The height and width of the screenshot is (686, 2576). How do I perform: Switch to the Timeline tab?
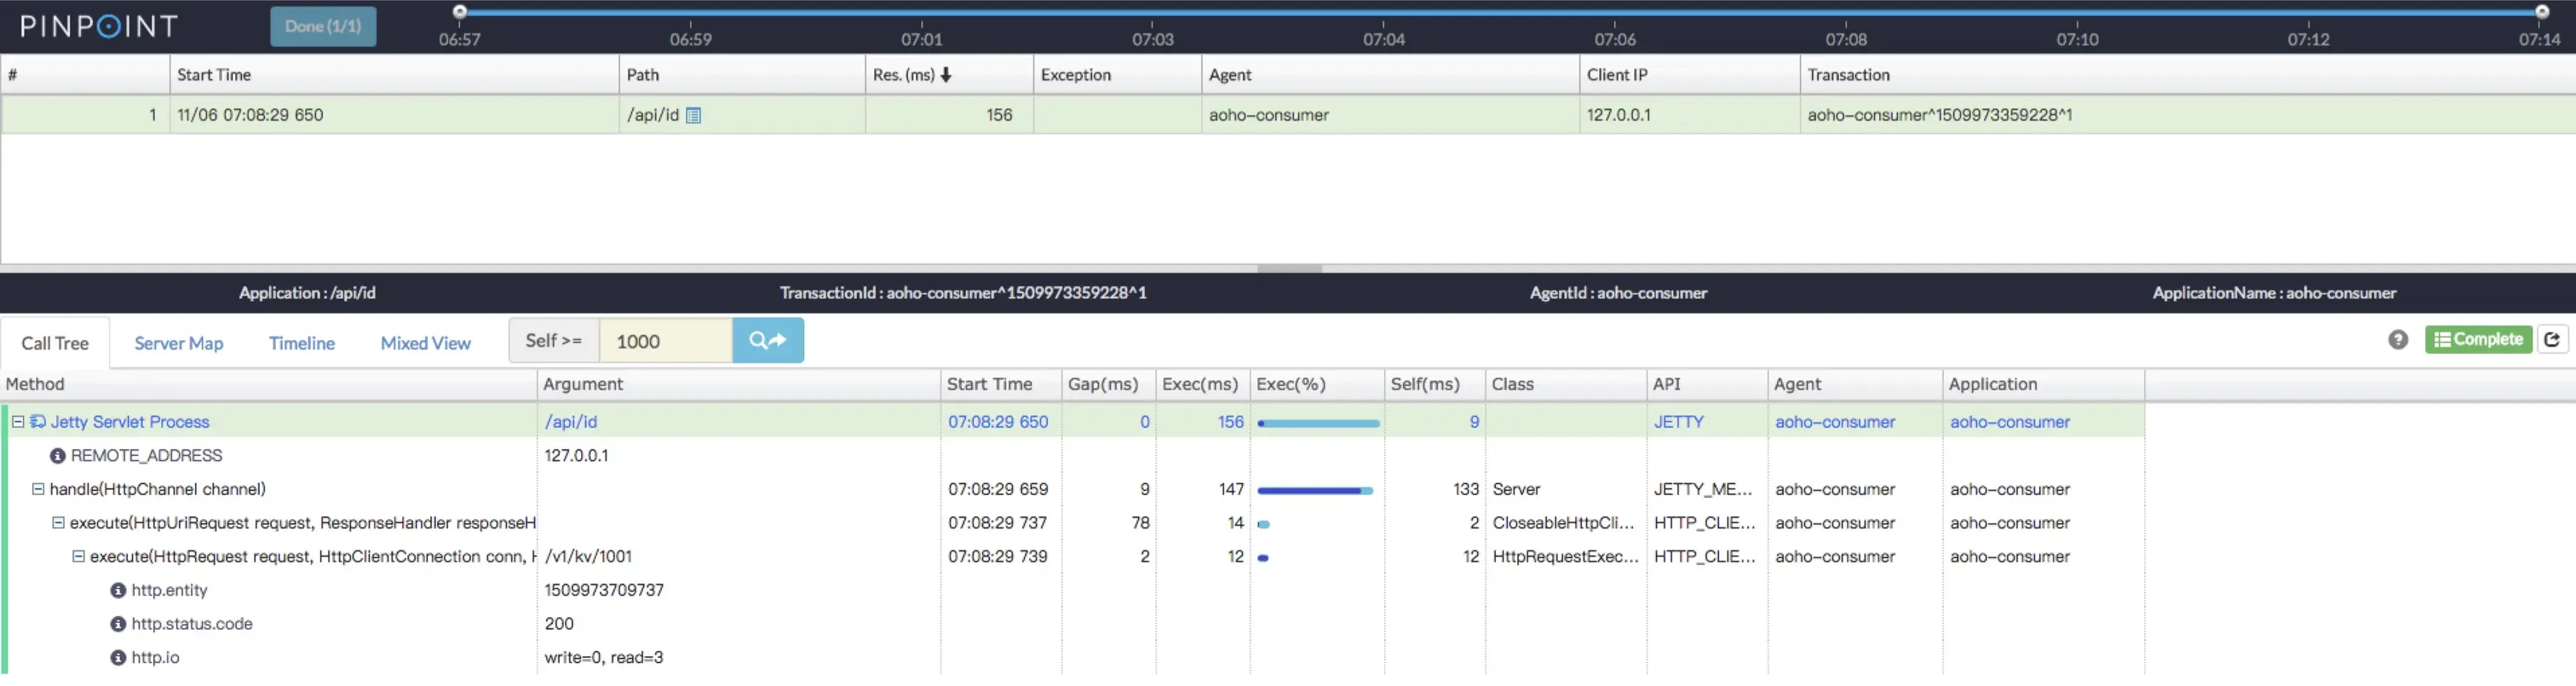pos(302,343)
